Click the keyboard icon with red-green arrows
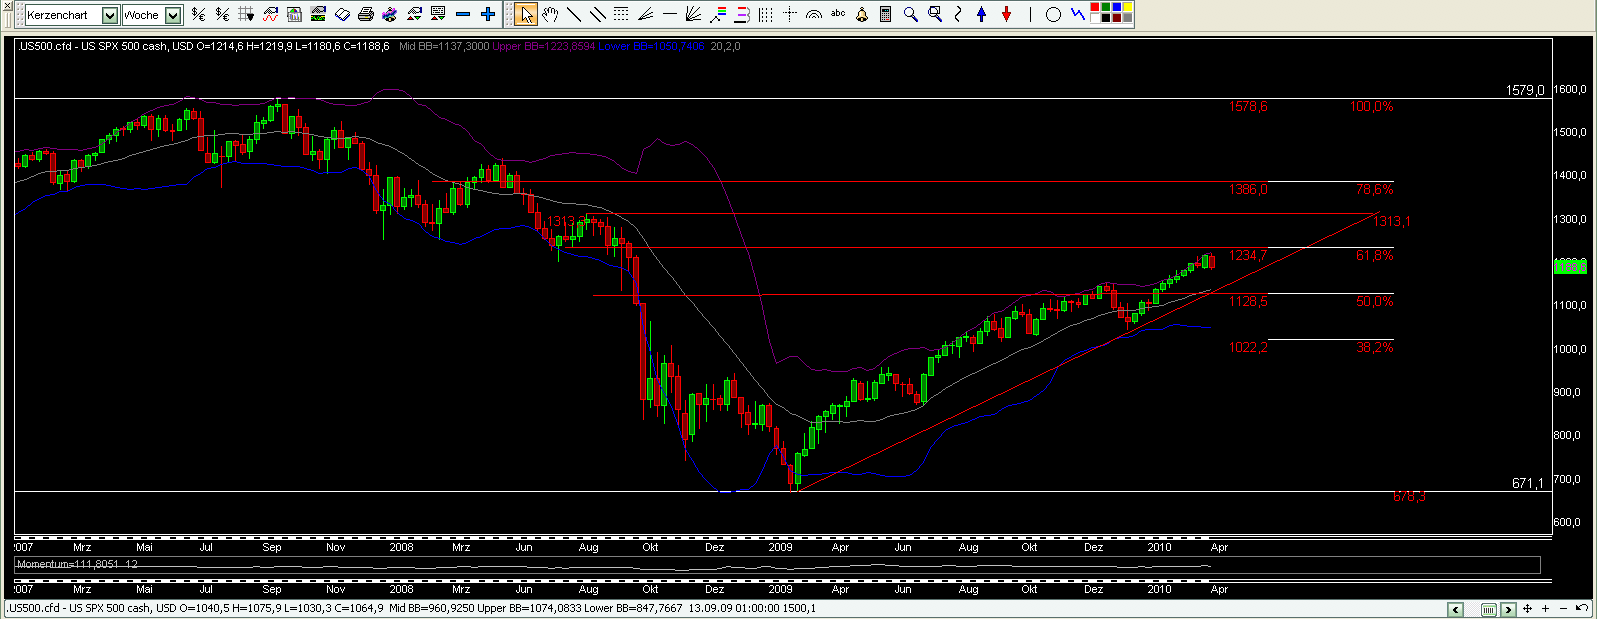The width and height of the screenshot is (1597, 619). click(x=437, y=14)
